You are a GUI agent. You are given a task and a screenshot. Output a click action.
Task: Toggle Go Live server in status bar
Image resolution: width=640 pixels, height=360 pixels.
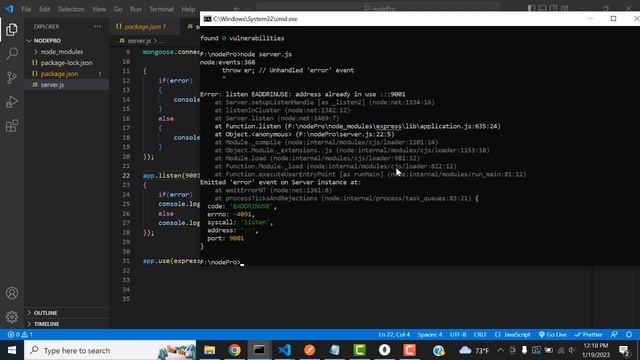click(x=552, y=334)
